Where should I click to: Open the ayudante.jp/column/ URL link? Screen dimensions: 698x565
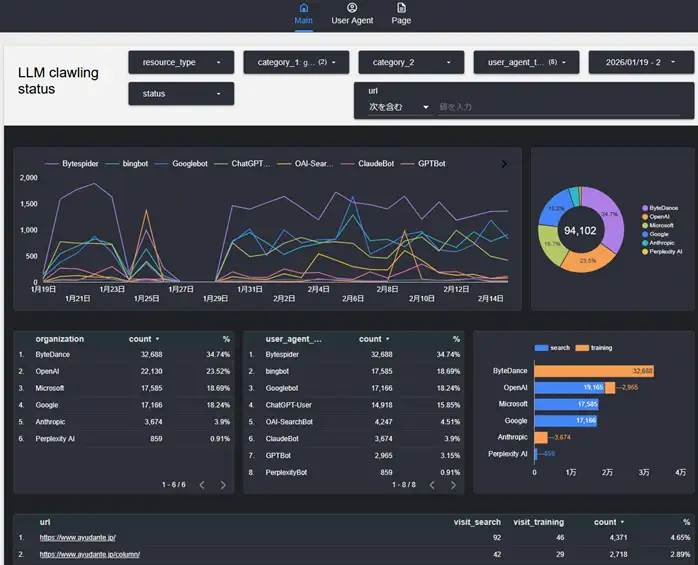90,554
